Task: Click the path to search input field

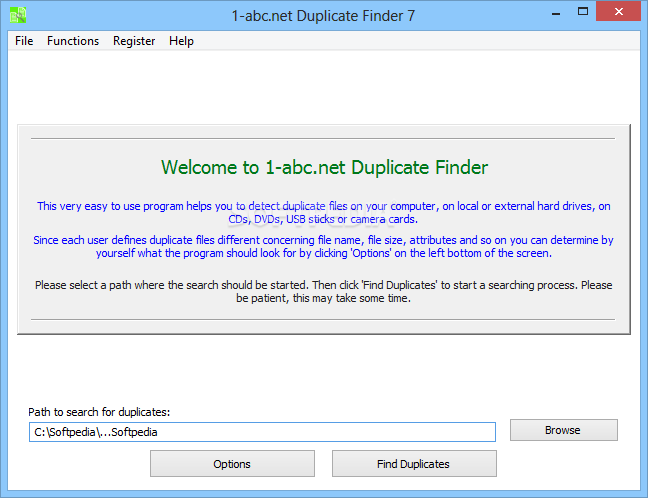Action: (x=262, y=432)
